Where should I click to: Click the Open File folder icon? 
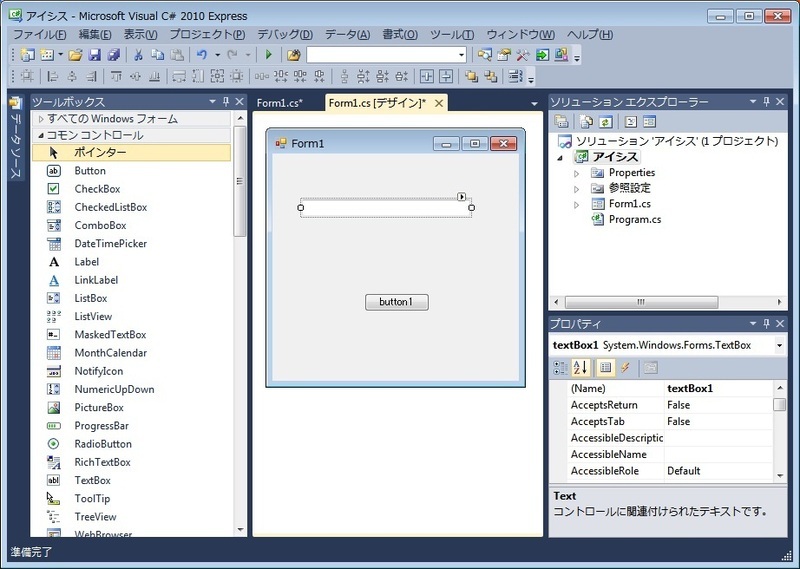coord(75,55)
